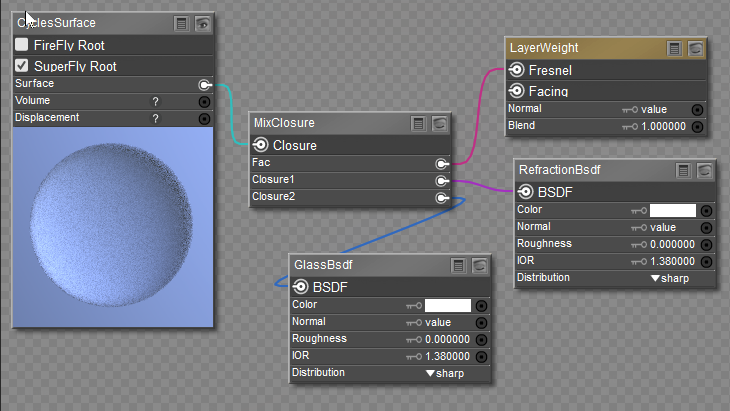
Task: Click the Volume input socket
Action: point(204,101)
